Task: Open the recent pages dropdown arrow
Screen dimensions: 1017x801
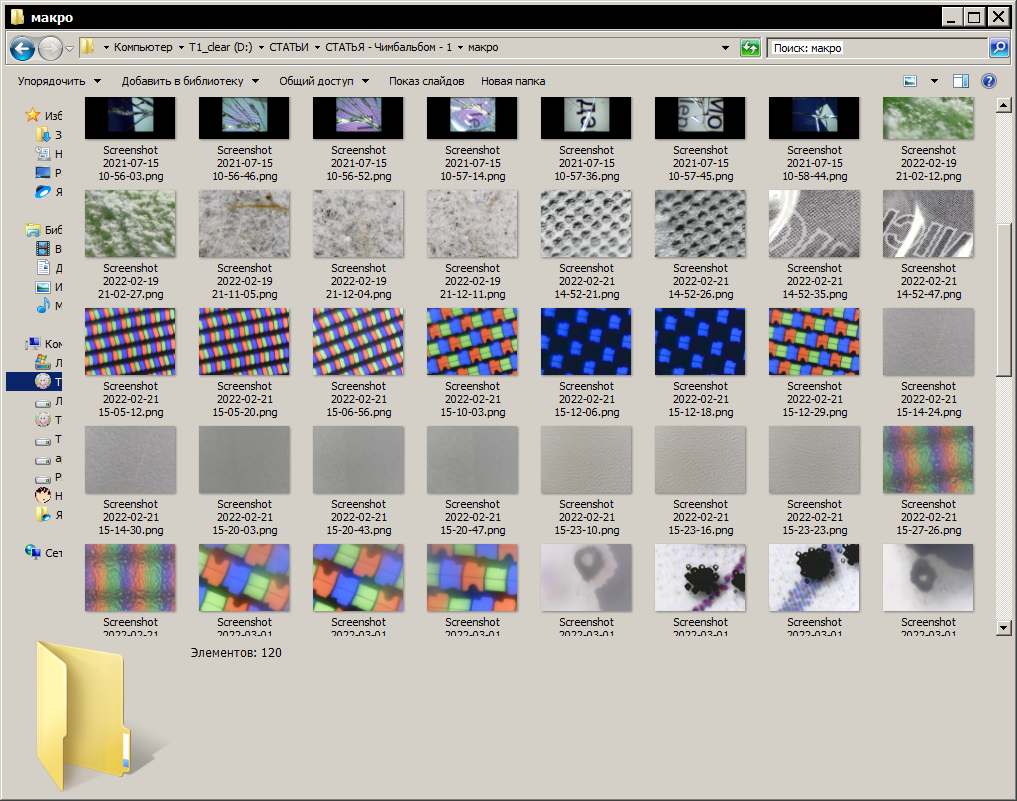Action: 70,48
